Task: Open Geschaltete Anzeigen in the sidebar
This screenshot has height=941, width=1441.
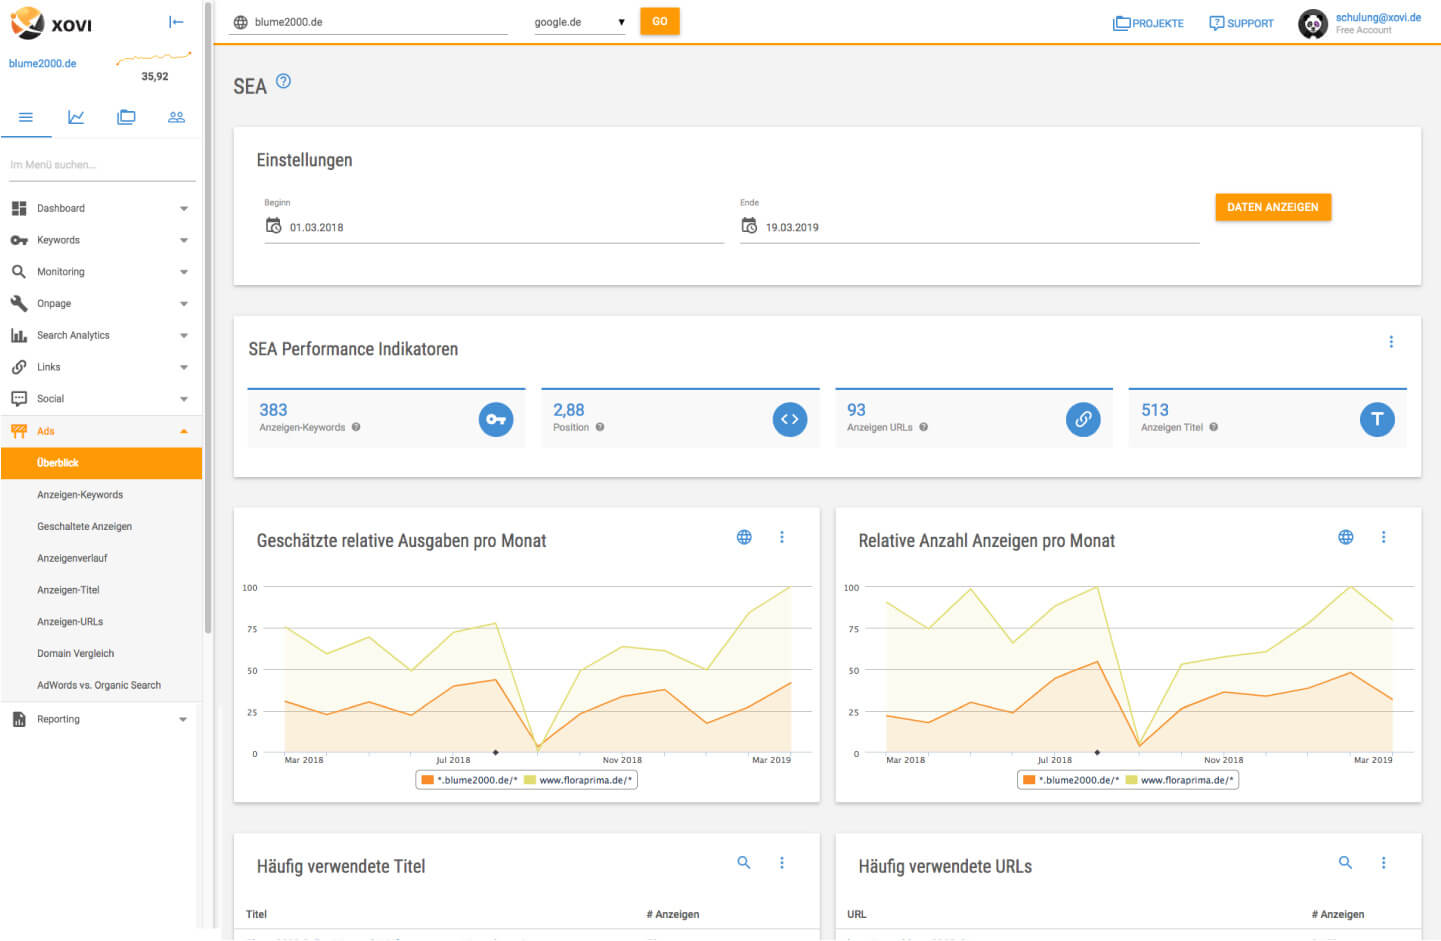Action: tap(84, 527)
